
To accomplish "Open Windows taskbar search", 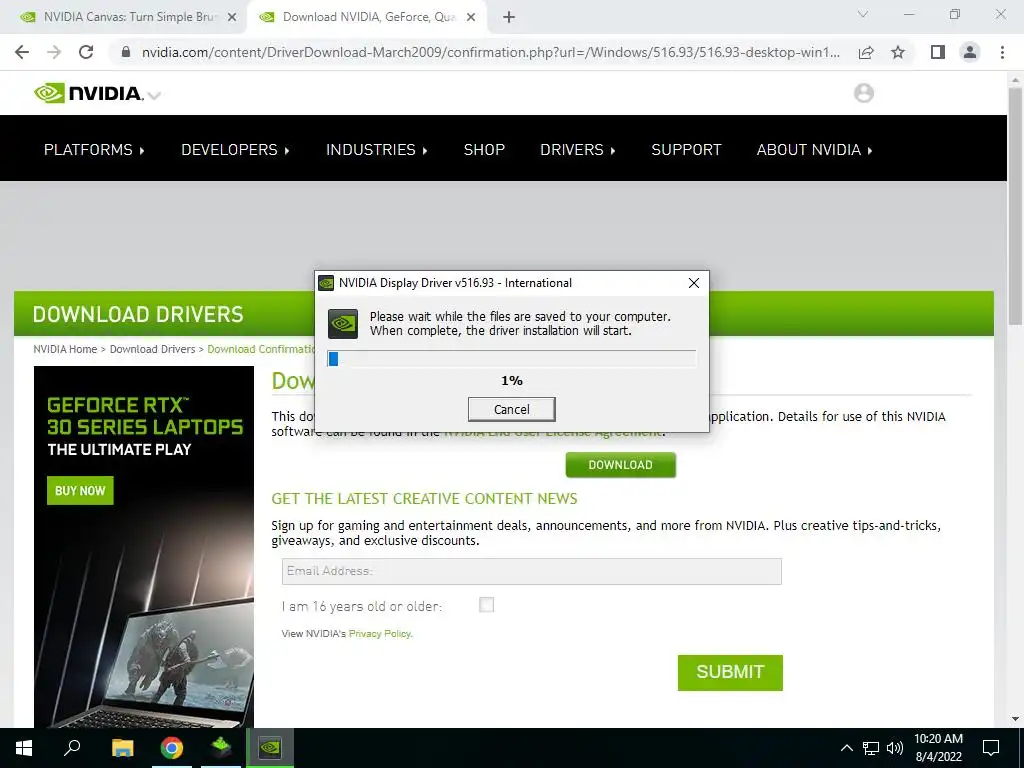I will pos(72,748).
